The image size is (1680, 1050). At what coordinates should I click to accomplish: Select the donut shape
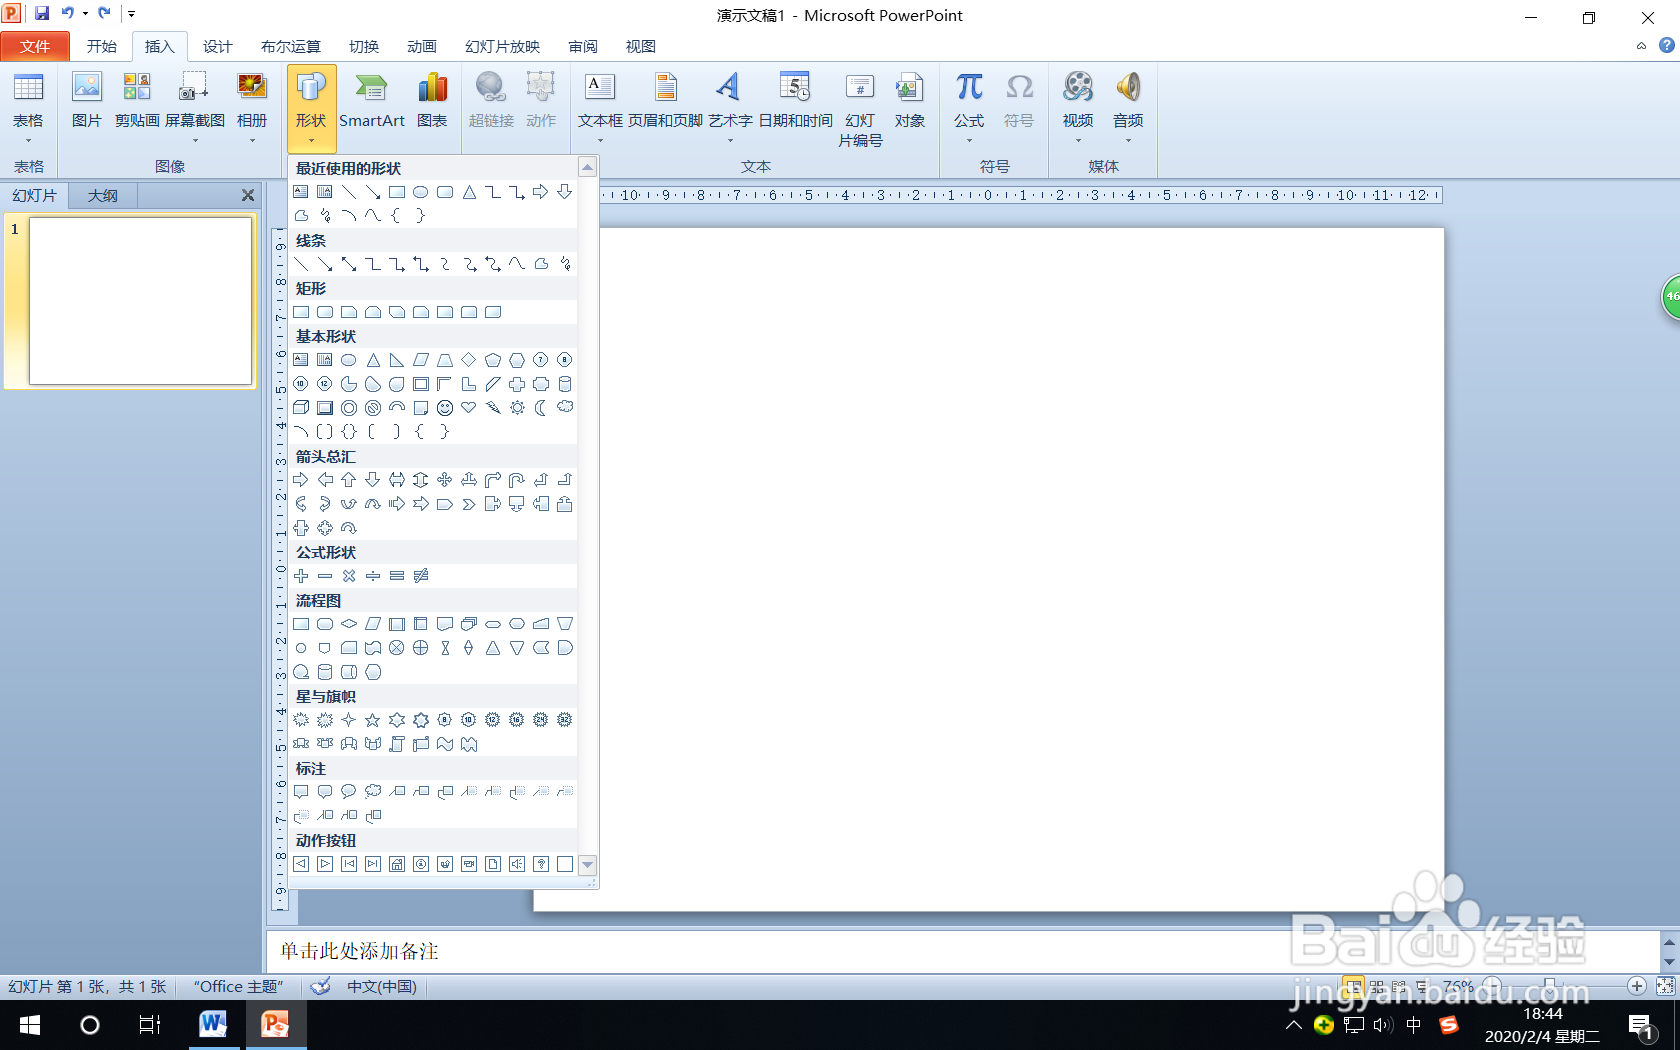click(349, 408)
